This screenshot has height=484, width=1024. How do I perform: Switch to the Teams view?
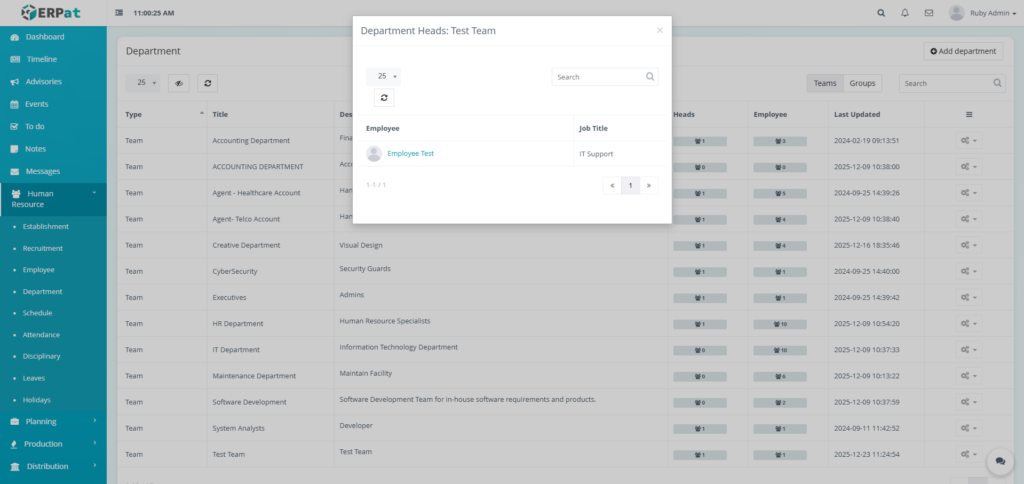[825, 83]
